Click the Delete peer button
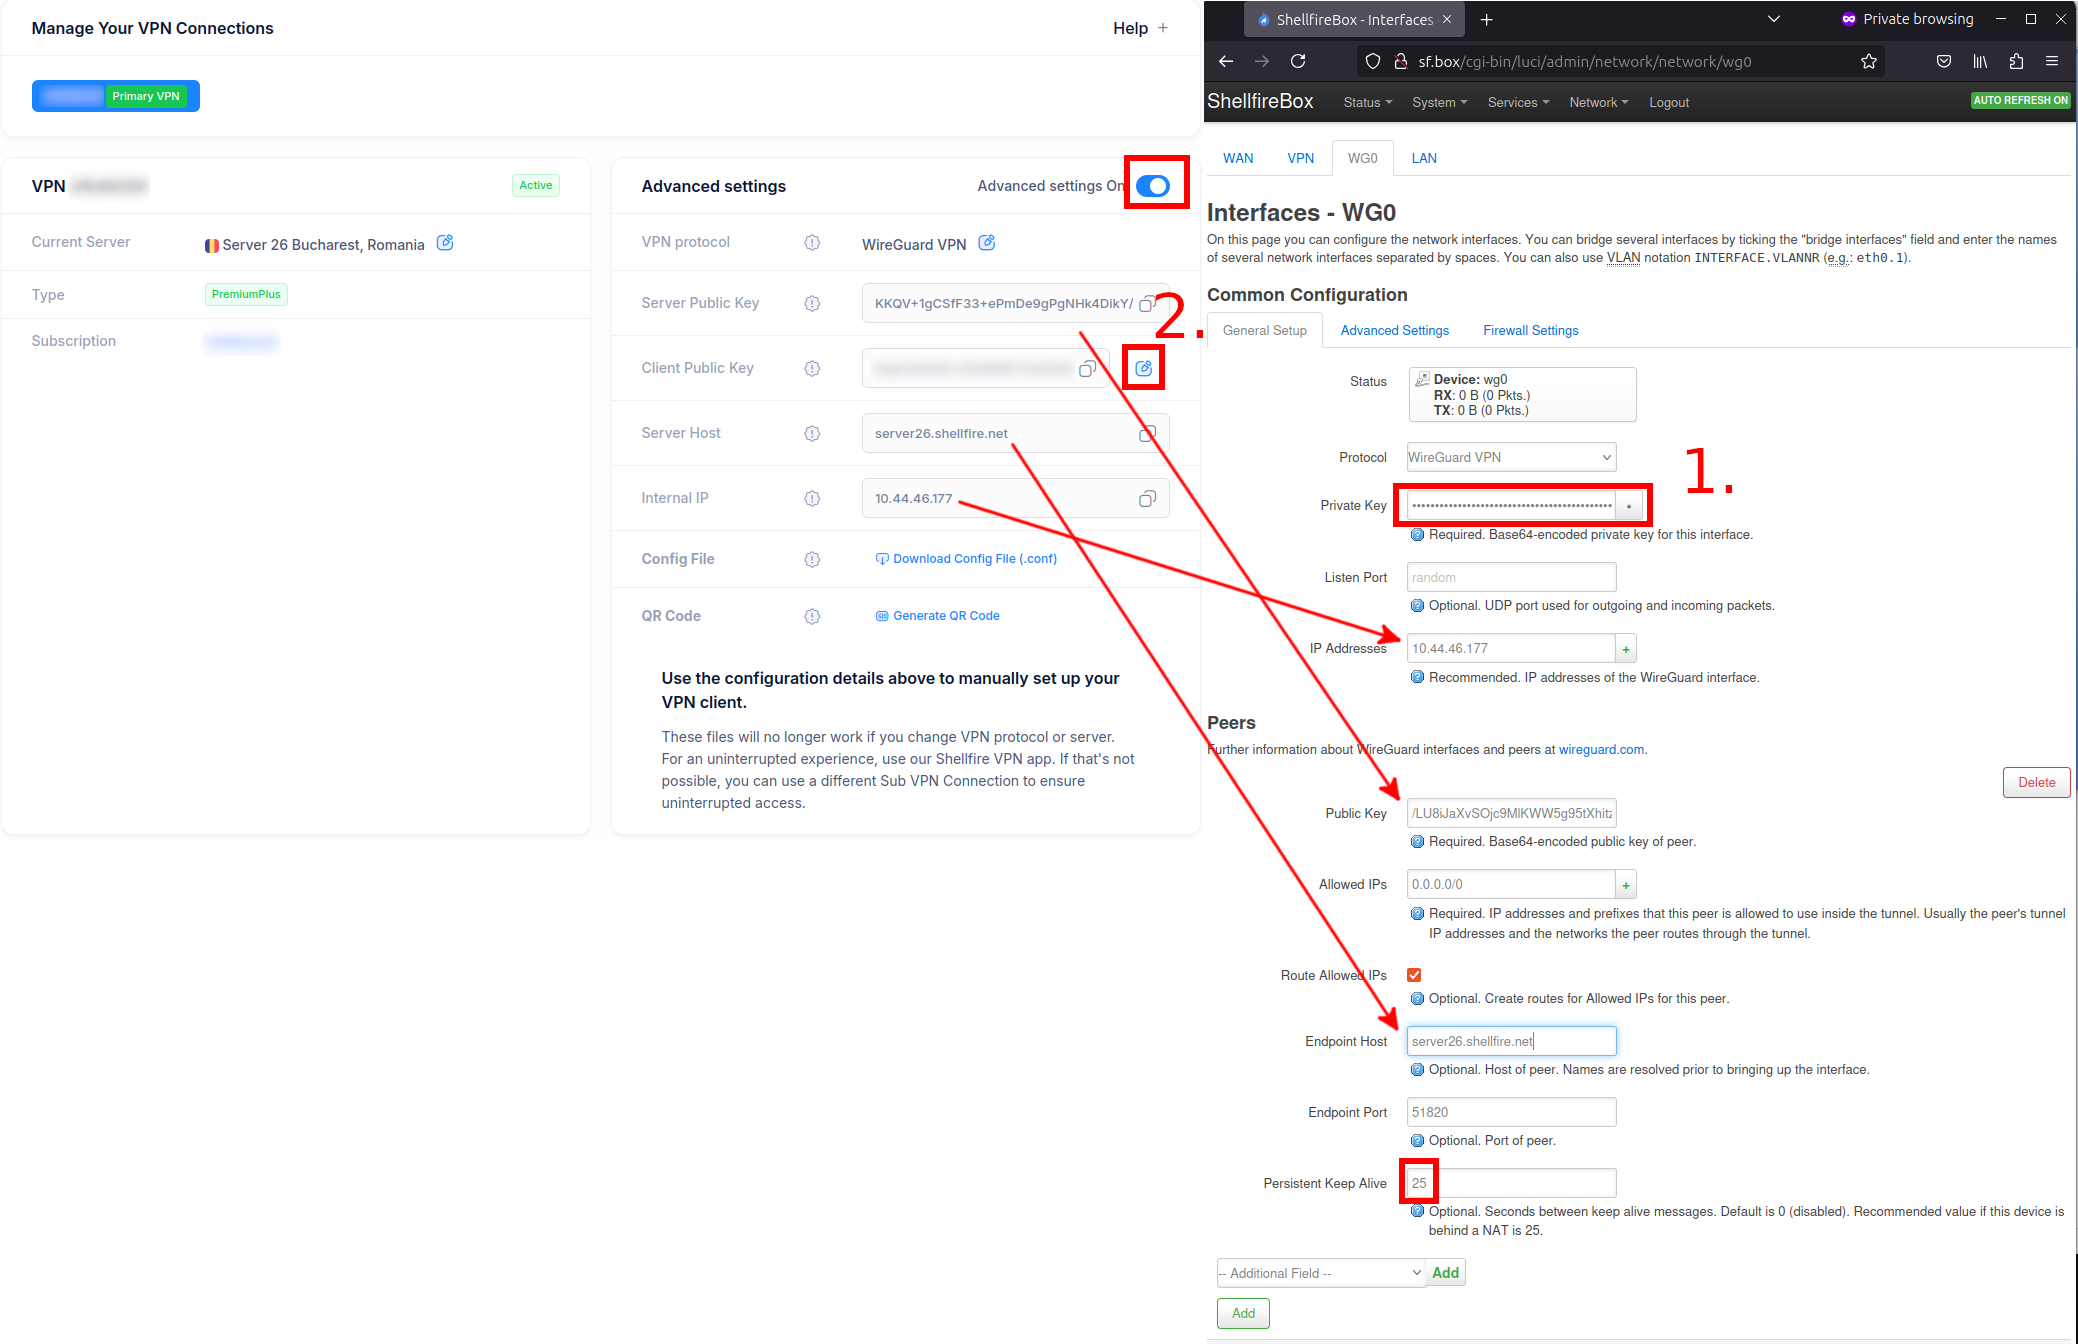The width and height of the screenshot is (2078, 1344). 2037,782
